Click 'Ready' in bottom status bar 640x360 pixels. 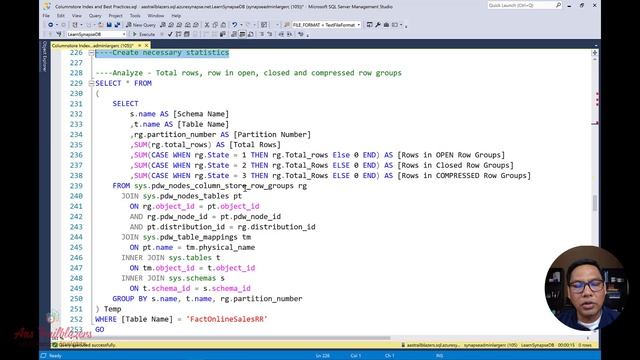tap(55, 356)
